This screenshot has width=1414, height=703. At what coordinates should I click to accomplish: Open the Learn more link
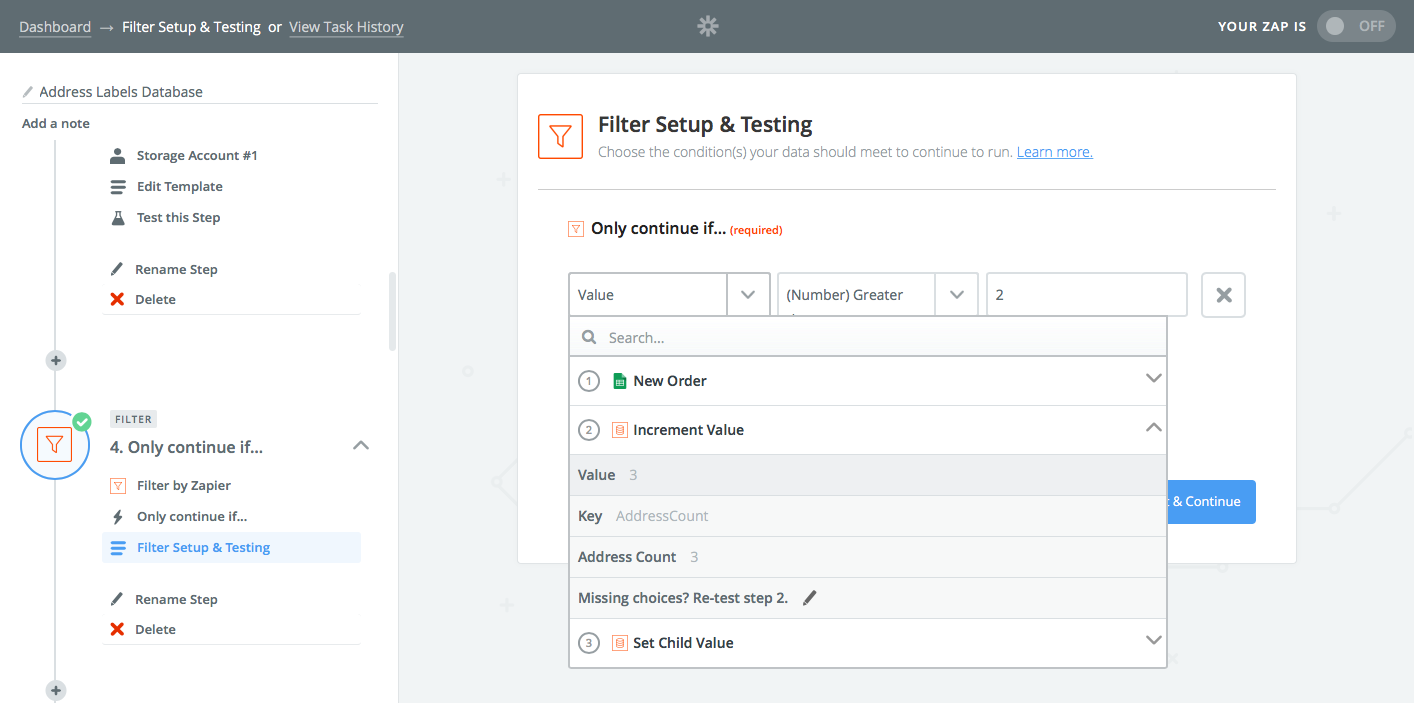(x=1054, y=152)
